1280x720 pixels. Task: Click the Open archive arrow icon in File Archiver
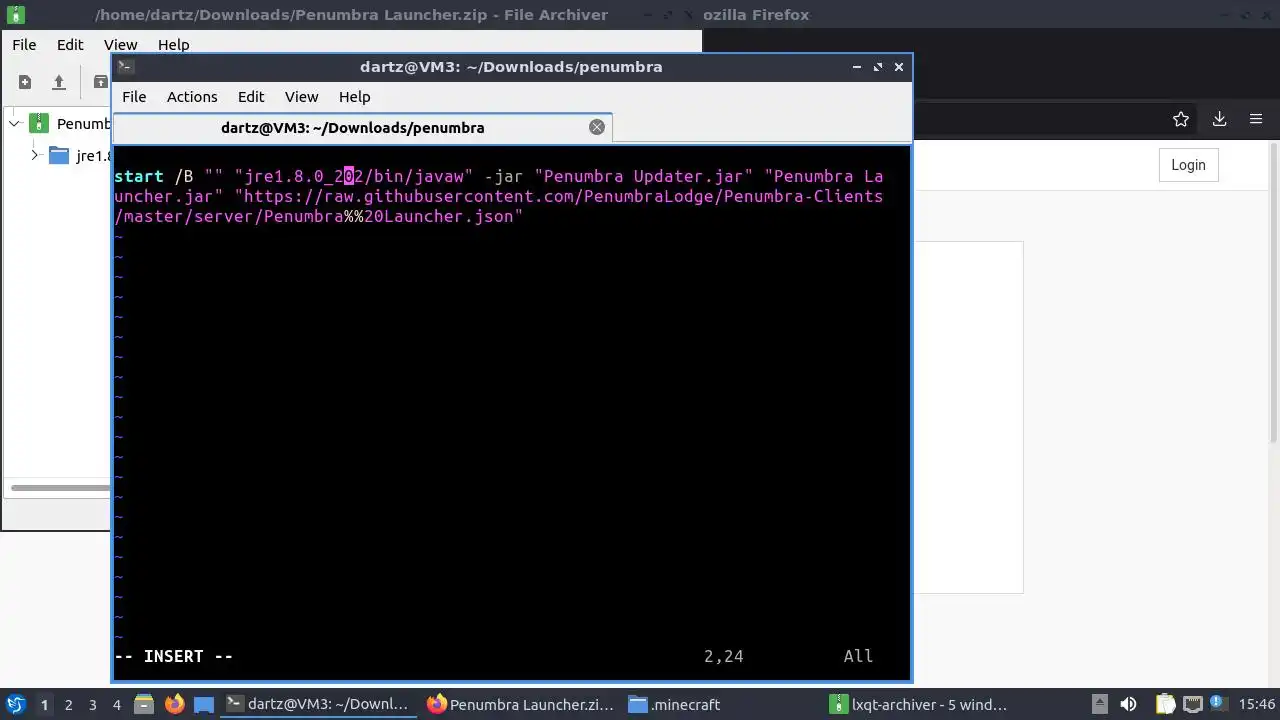coord(59,82)
